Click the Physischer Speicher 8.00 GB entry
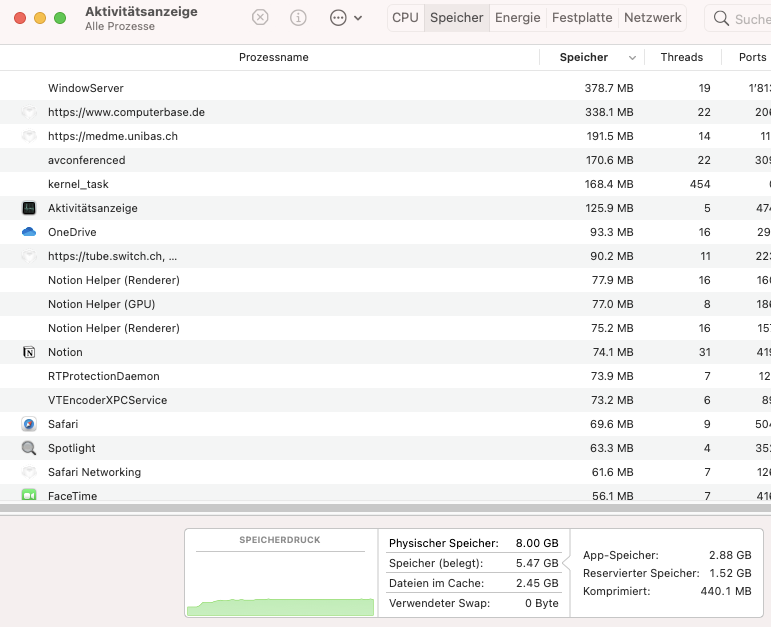The width and height of the screenshot is (771, 627). [x=474, y=543]
